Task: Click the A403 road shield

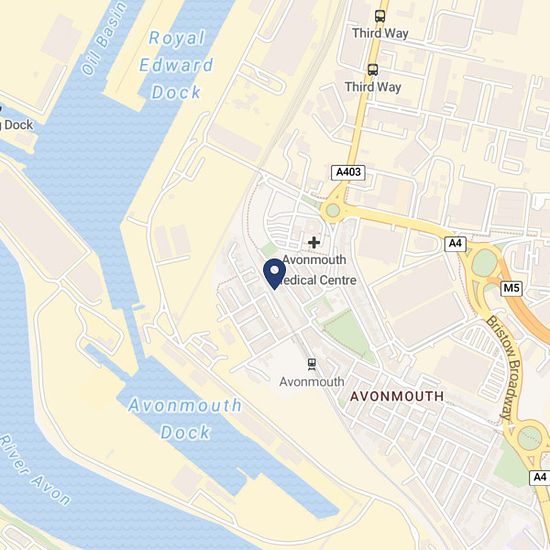Action: (x=348, y=173)
